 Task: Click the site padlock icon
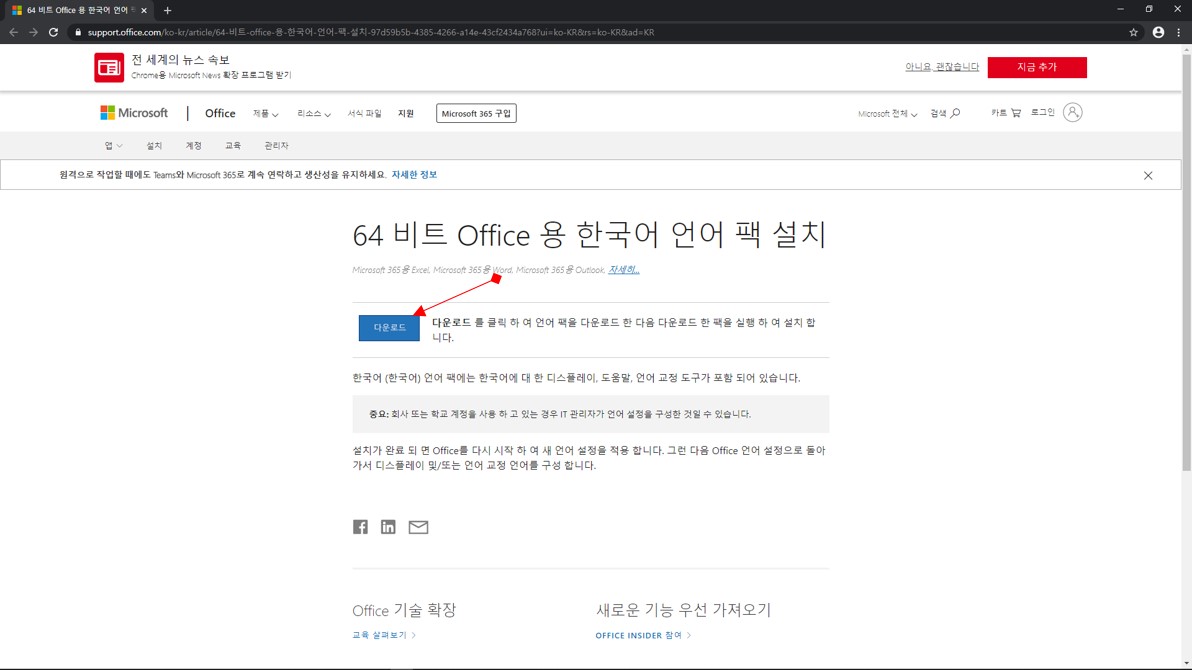(78, 32)
